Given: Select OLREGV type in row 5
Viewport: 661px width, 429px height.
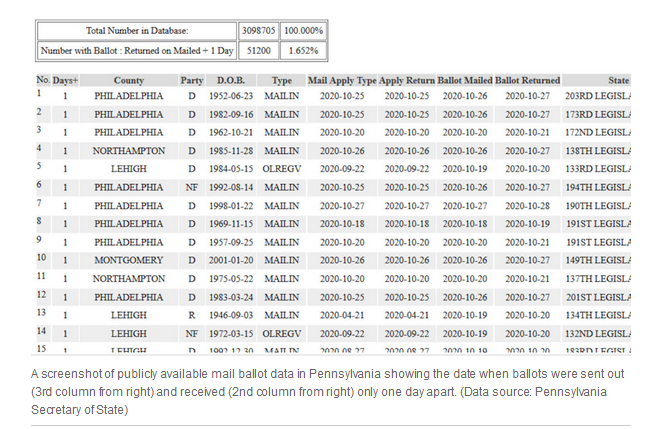Looking at the screenshot, I should (282, 169).
